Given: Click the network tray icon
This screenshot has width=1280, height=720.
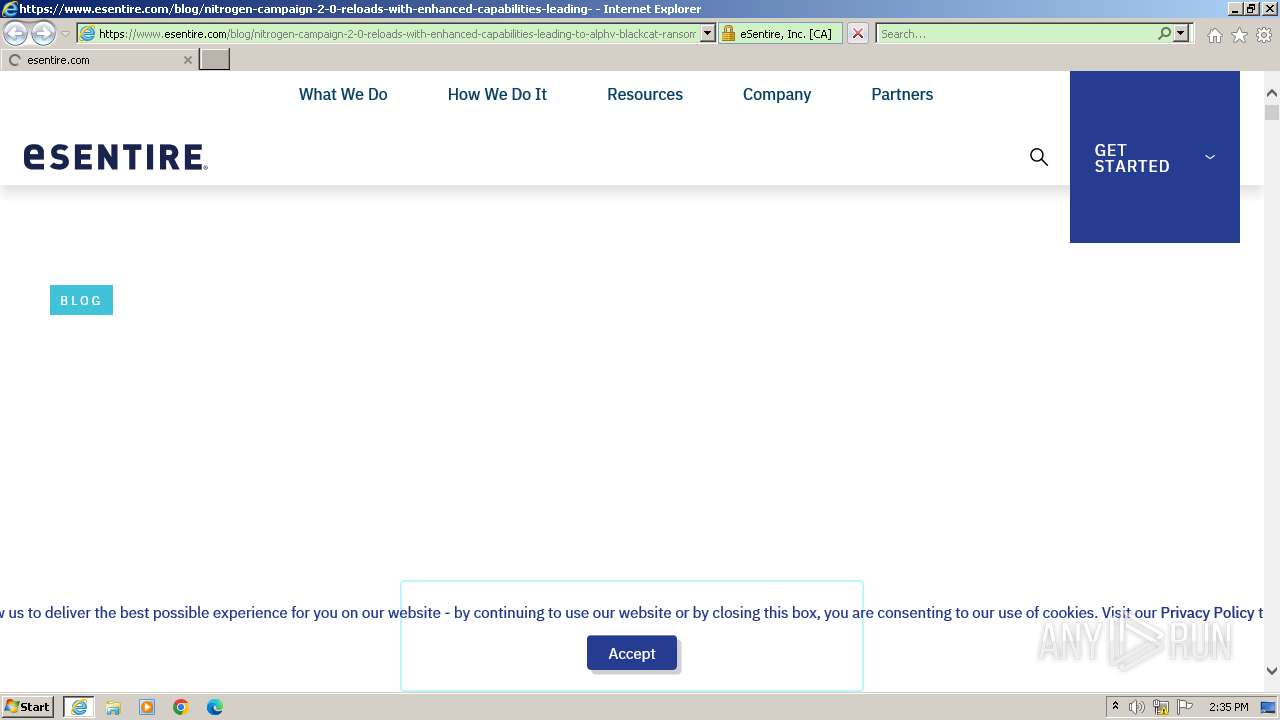Looking at the screenshot, I should pos(1161,707).
